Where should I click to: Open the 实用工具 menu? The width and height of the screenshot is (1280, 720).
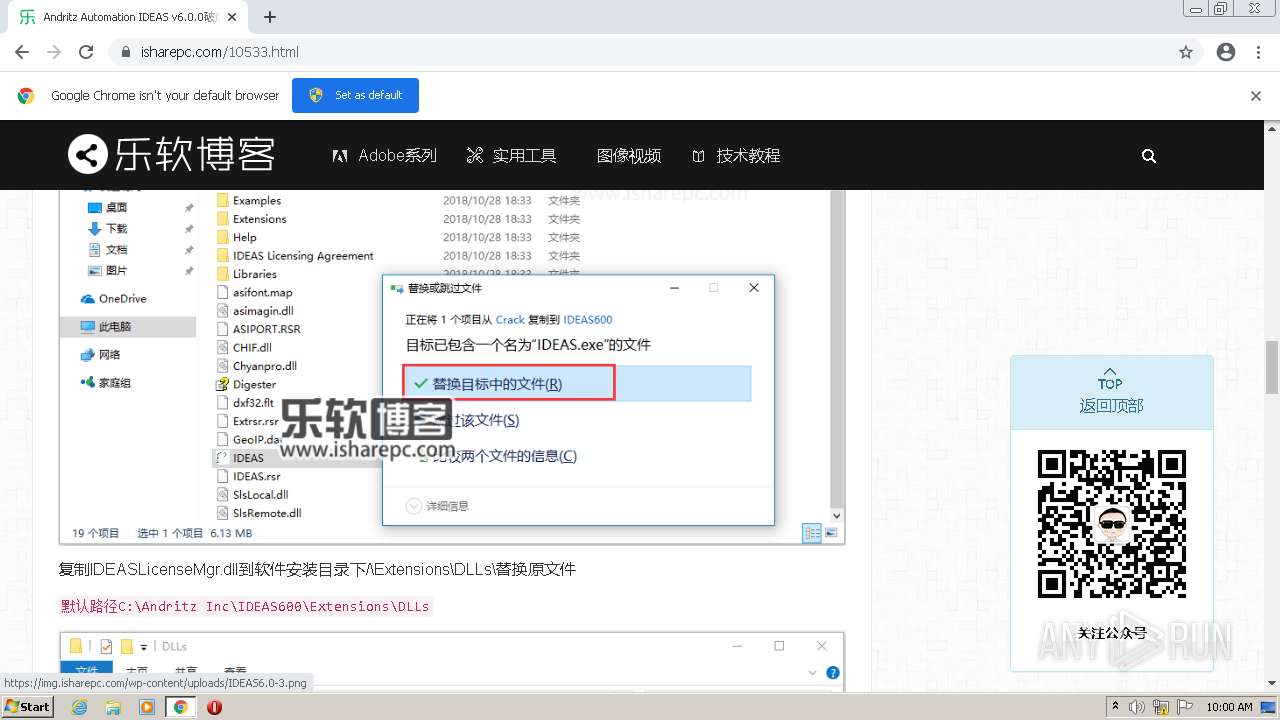coord(511,155)
